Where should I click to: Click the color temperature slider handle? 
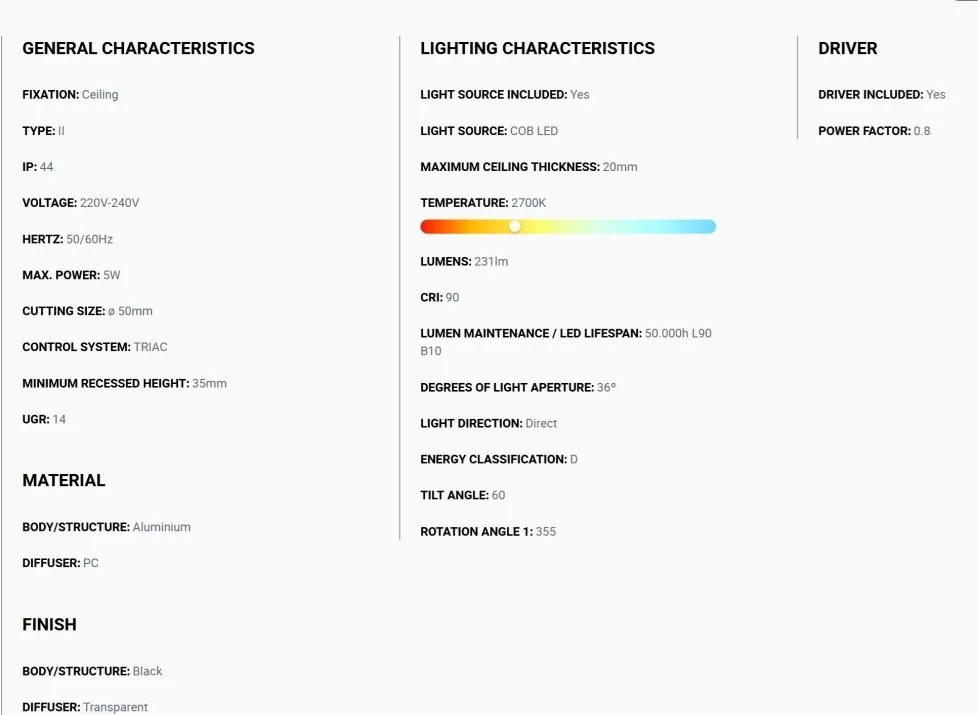click(x=515, y=226)
